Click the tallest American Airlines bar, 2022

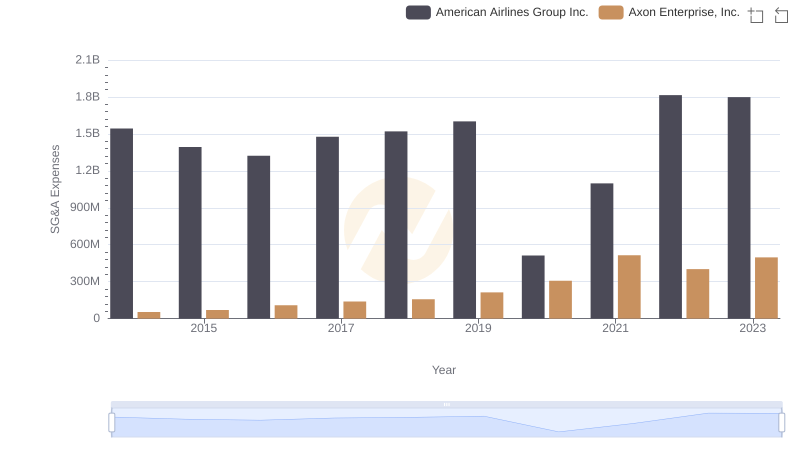670,207
